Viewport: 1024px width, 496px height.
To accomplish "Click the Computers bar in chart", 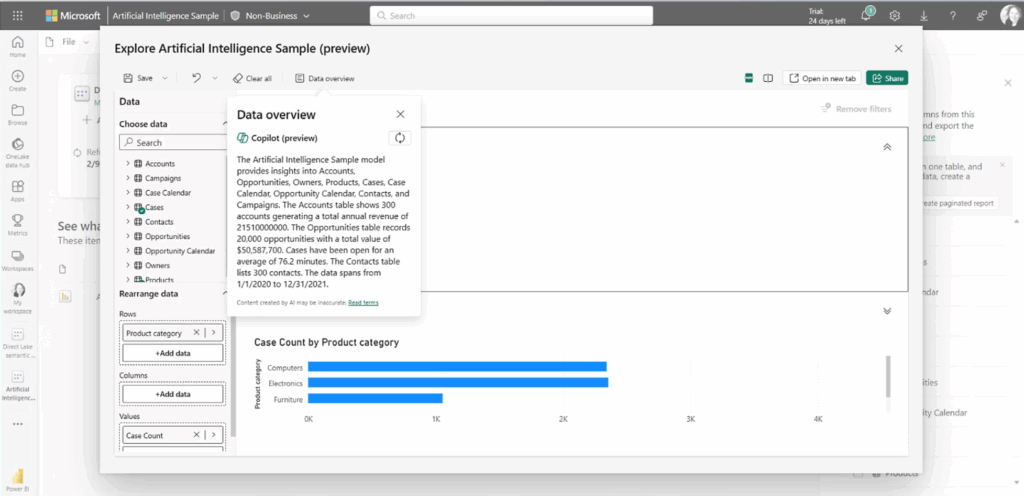I will point(457,367).
